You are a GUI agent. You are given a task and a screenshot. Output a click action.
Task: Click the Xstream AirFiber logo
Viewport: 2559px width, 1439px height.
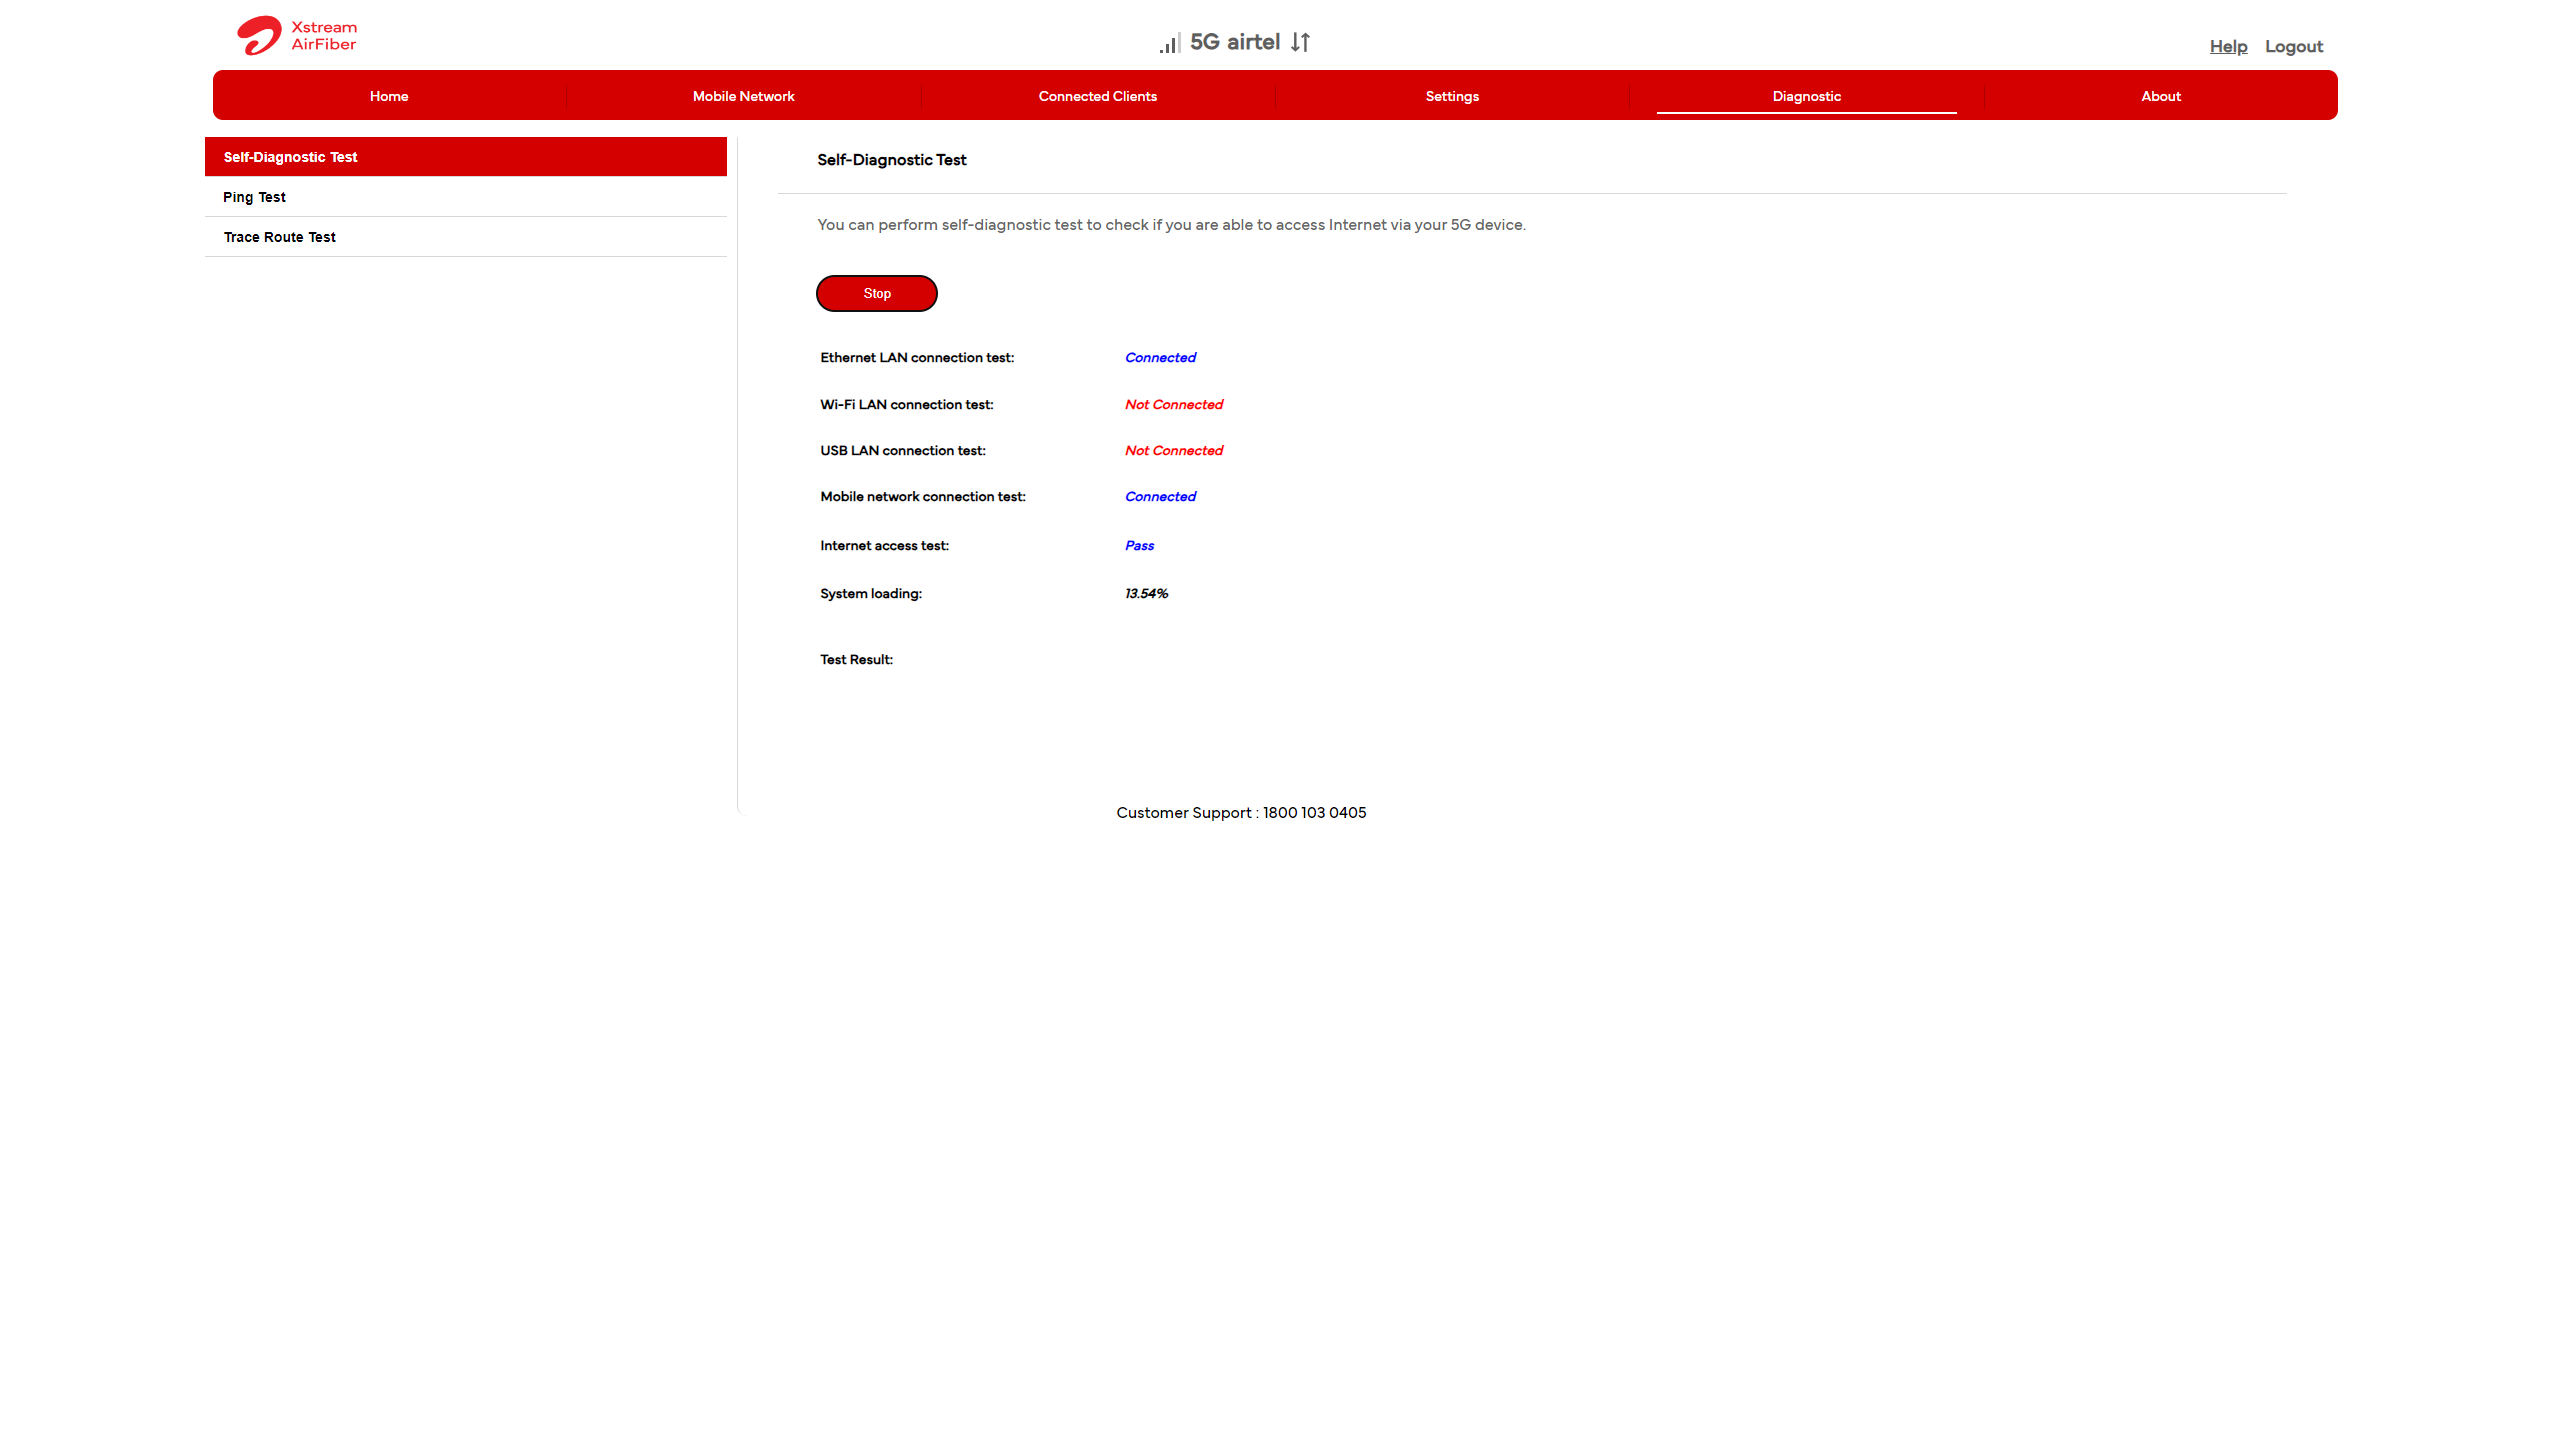(x=297, y=35)
